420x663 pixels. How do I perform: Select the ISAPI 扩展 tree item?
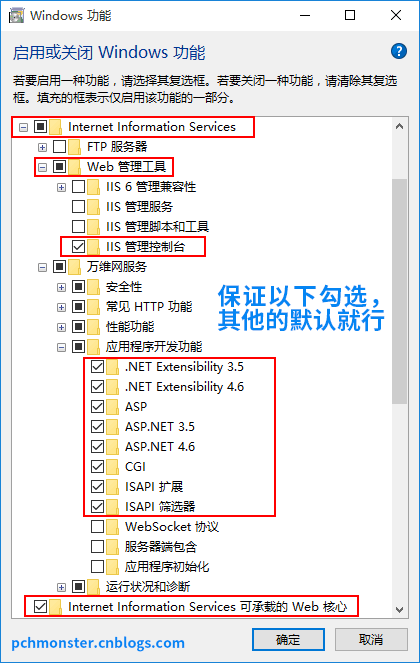tap(154, 487)
